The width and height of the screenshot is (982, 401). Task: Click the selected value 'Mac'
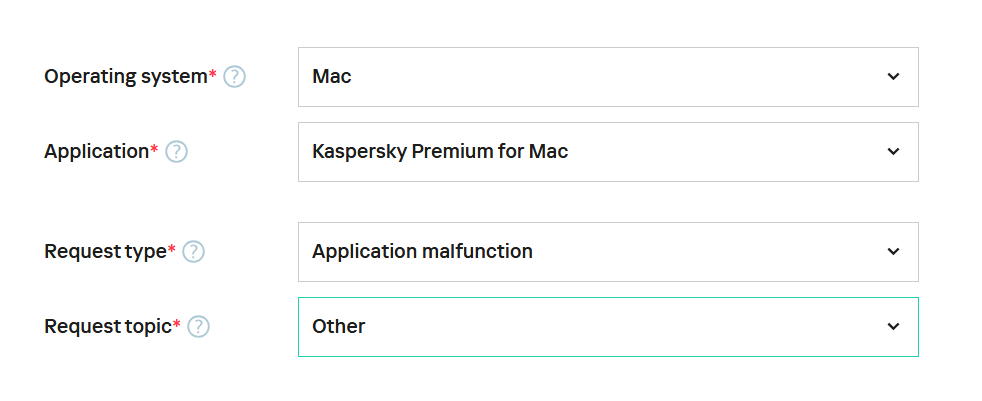coord(332,77)
